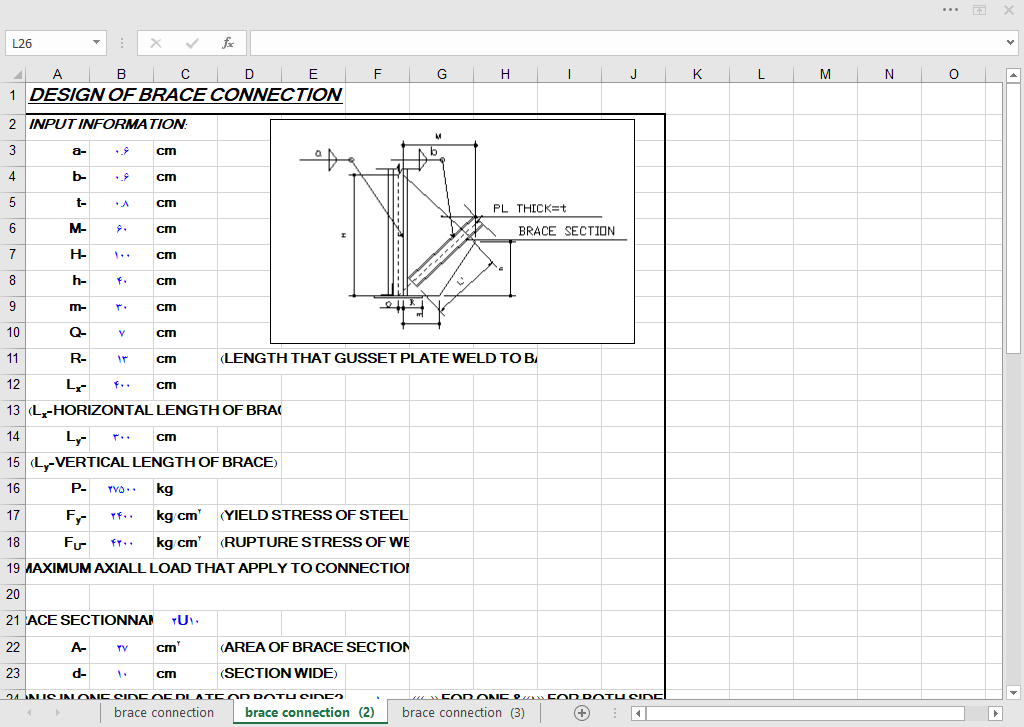Click the title DESIGN OF BRACE CONNECTION cell
Screen dimensions: 1024x727
pos(185,95)
